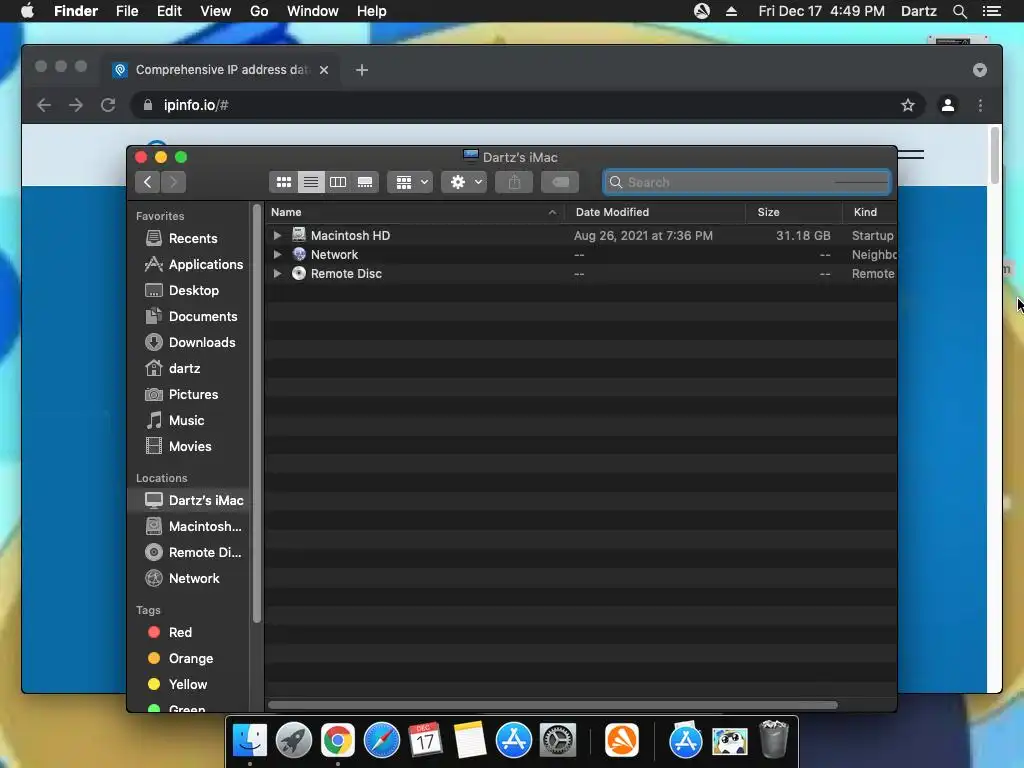Open the Edit menu
The width and height of the screenshot is (1024, 768).
[x=169, y=11]
